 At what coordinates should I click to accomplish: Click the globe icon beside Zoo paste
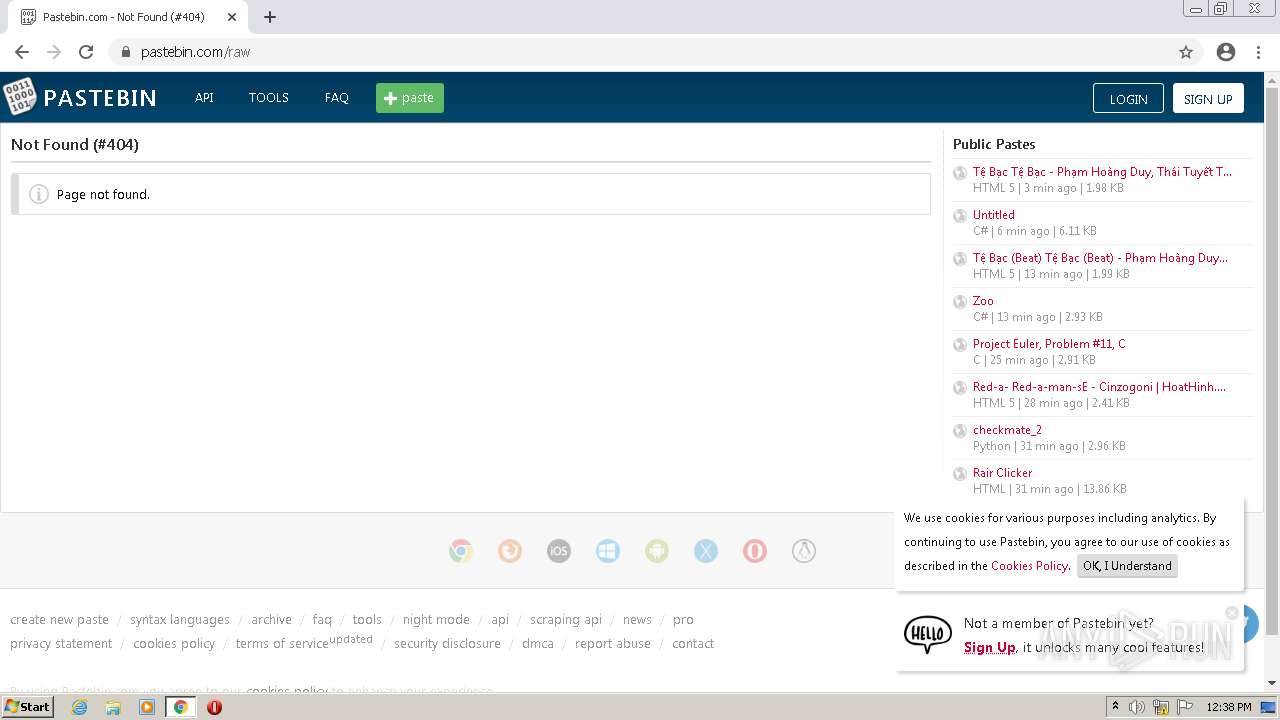[x=960, y=302]
